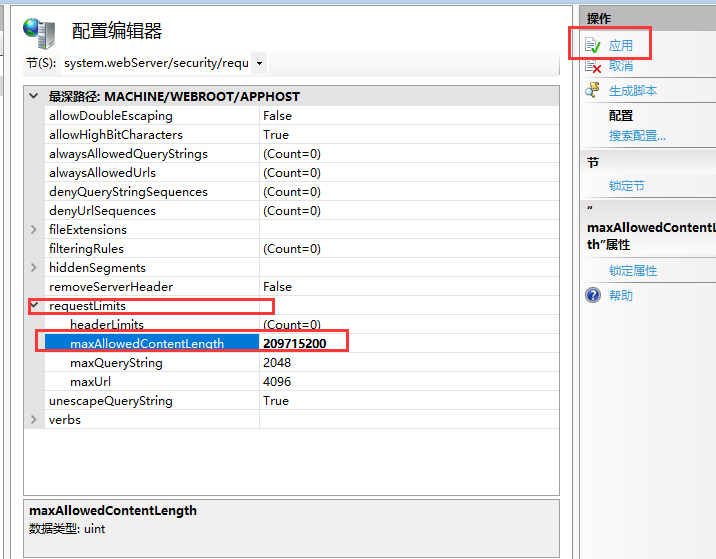This screenshot has height=559, width=716.
Task: Expand the verbs node
Action: point(35,420)
